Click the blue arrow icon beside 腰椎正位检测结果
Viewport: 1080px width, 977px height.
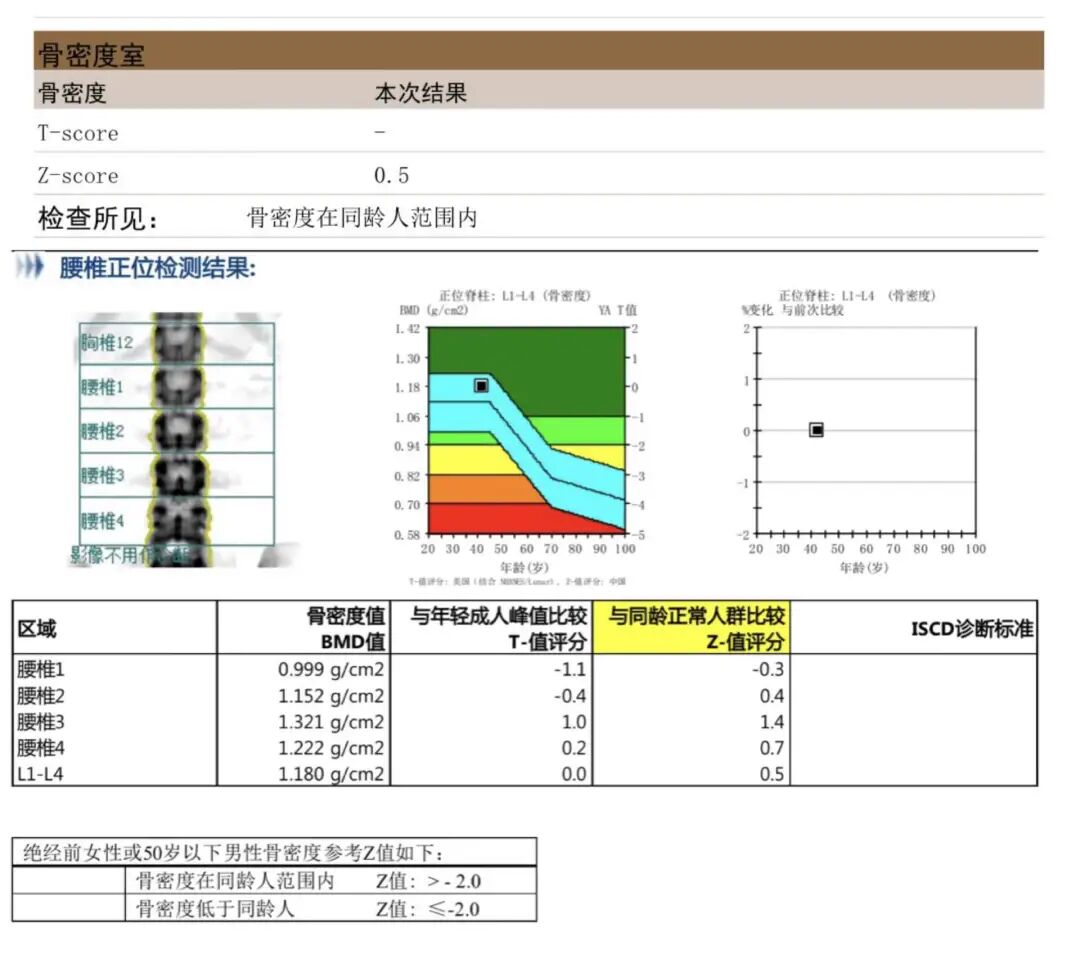(x=30, y=267)
